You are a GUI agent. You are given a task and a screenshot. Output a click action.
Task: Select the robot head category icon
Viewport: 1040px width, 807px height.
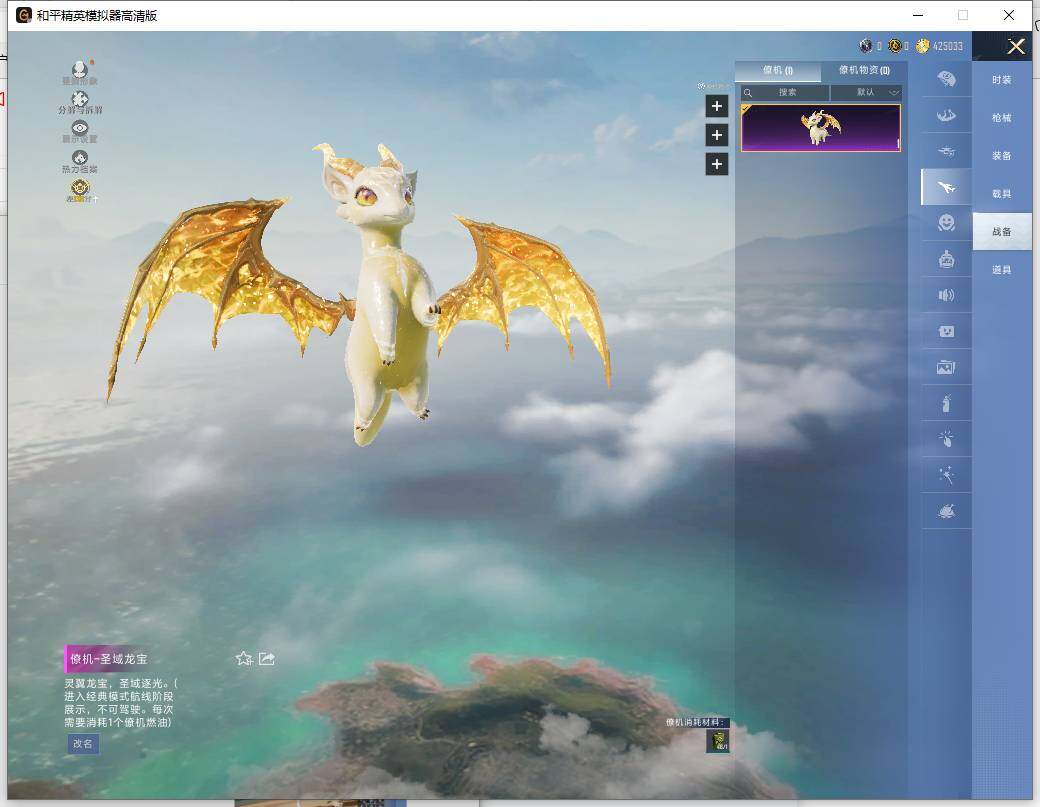tap(946, 259)
